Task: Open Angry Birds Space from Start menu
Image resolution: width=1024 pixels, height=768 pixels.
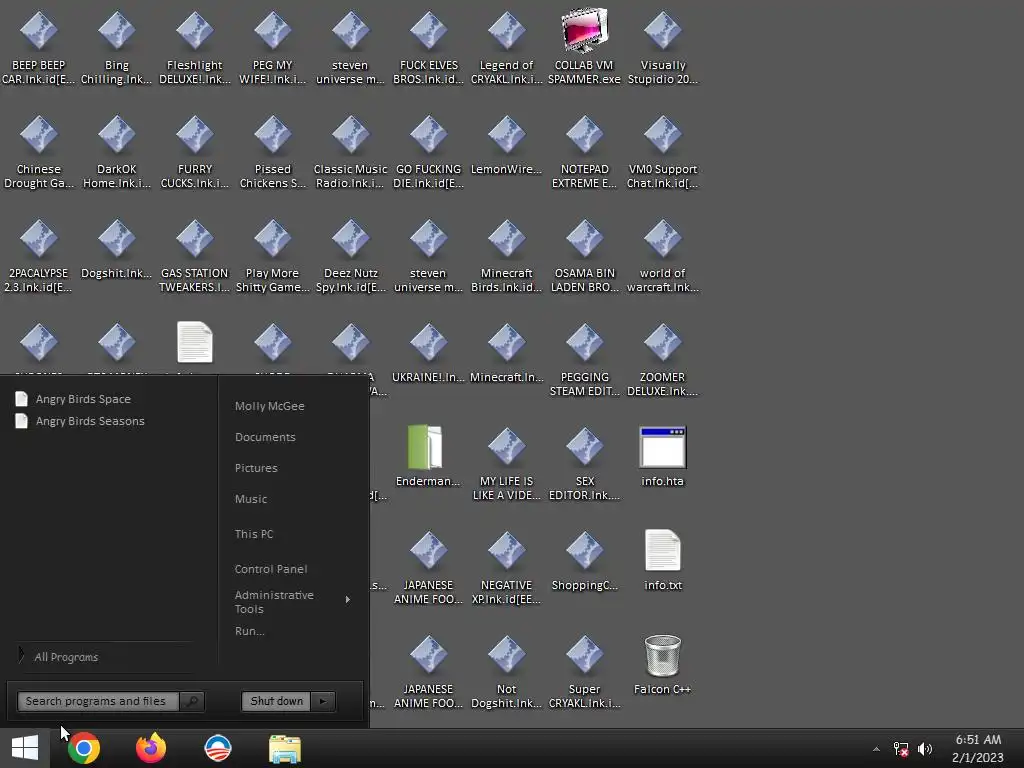Action: click(x=83, y=399)
